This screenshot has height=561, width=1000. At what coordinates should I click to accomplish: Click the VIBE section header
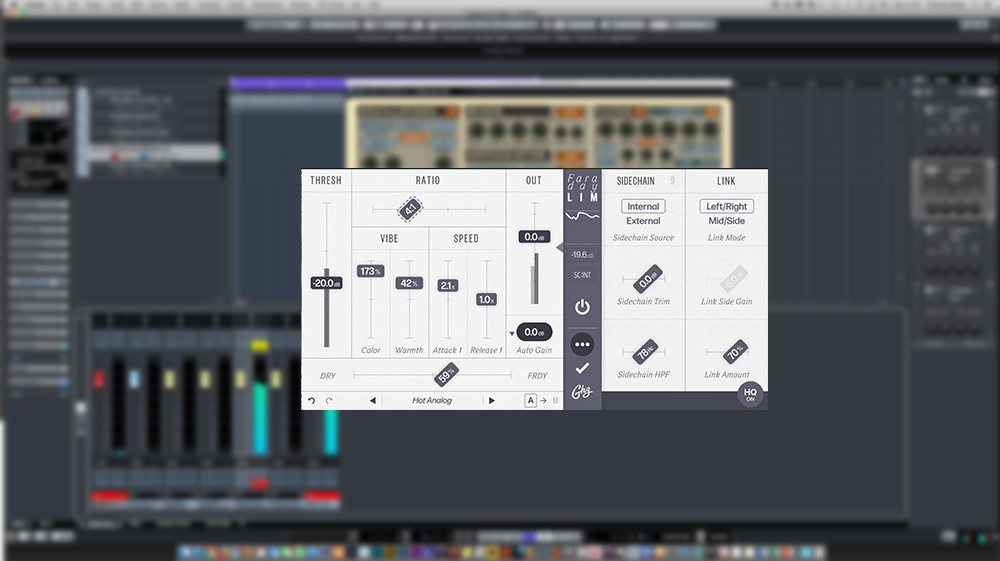click(389, 238)
